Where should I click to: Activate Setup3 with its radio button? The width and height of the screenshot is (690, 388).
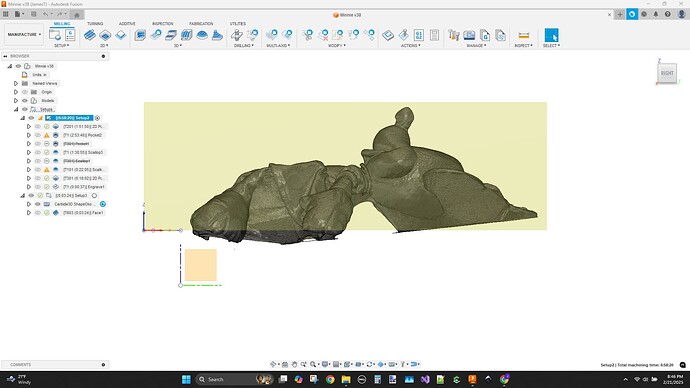pyautogui.click(x=94, y=195)
